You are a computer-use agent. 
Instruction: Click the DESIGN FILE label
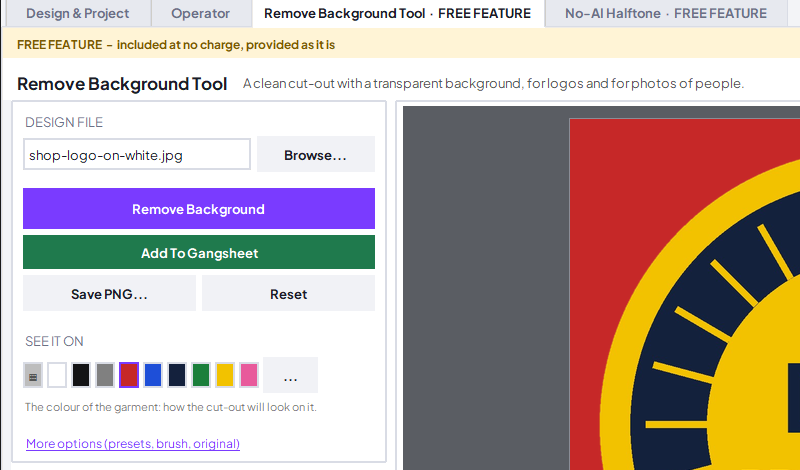64,122
